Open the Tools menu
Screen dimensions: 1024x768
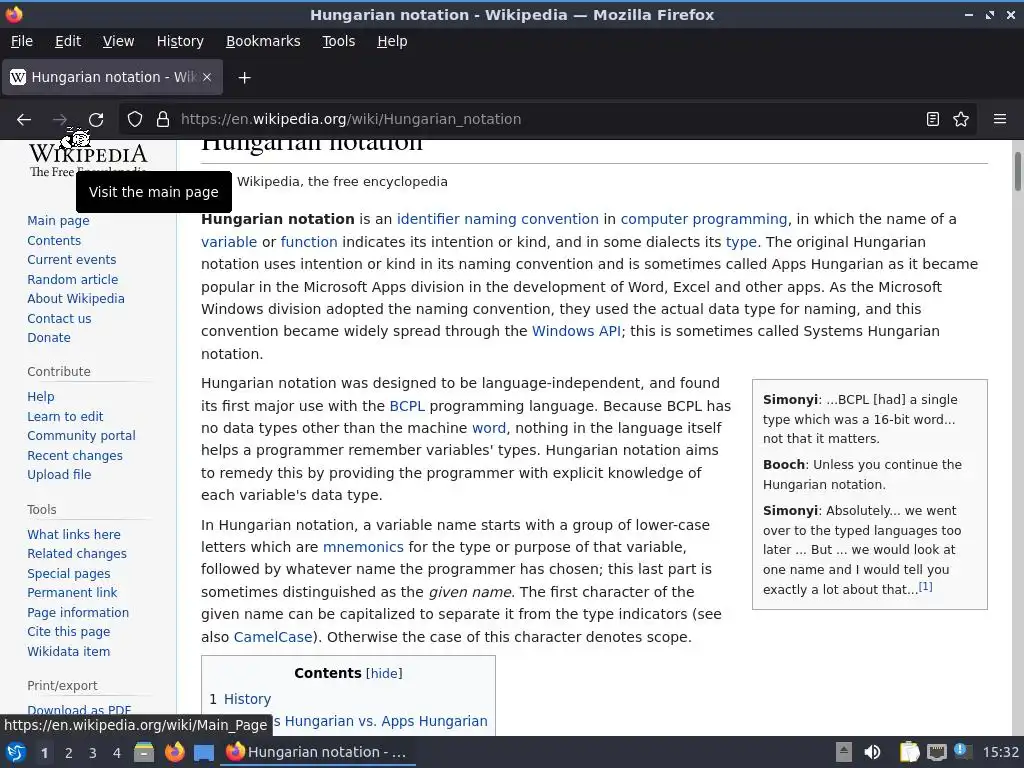click(338, 41)
